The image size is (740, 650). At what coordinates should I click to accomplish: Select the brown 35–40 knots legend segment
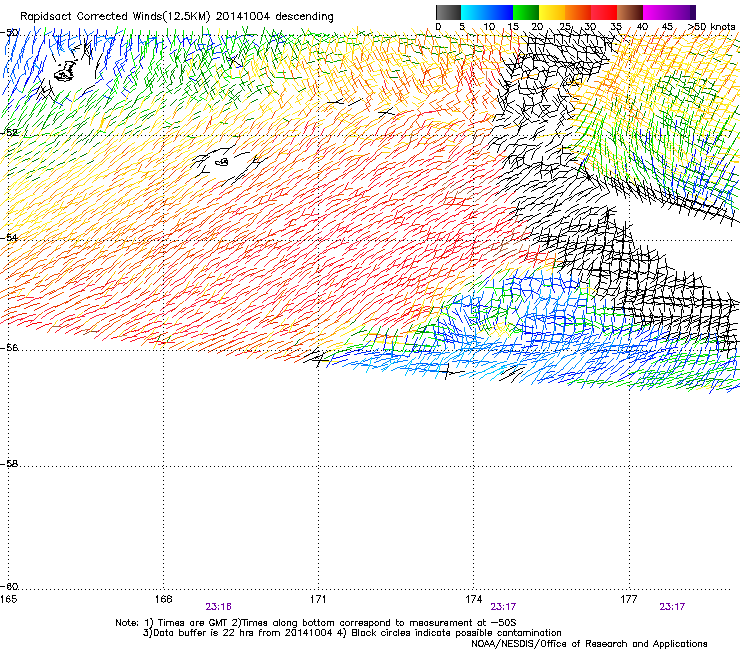coord(630,12)
